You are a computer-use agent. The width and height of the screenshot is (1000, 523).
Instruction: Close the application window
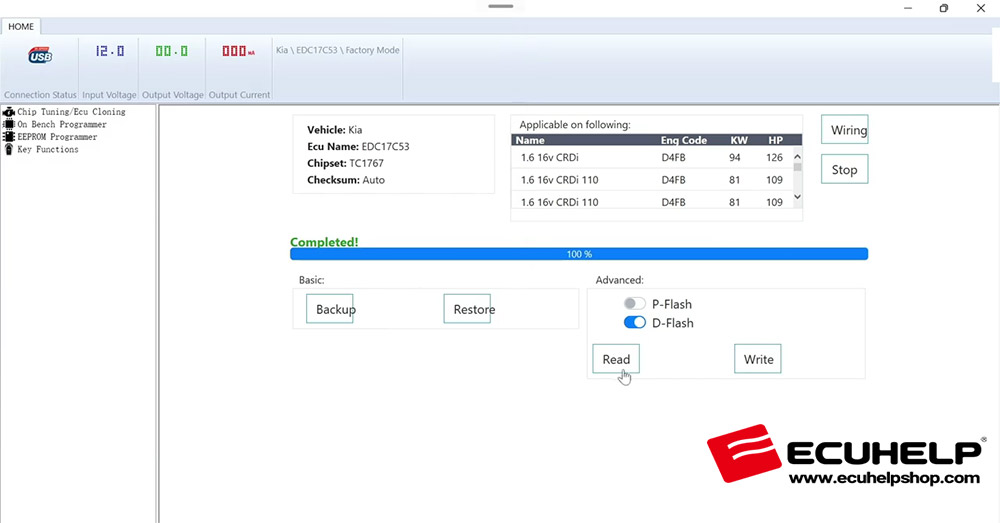pyautogui.click(x=981, y=8)
